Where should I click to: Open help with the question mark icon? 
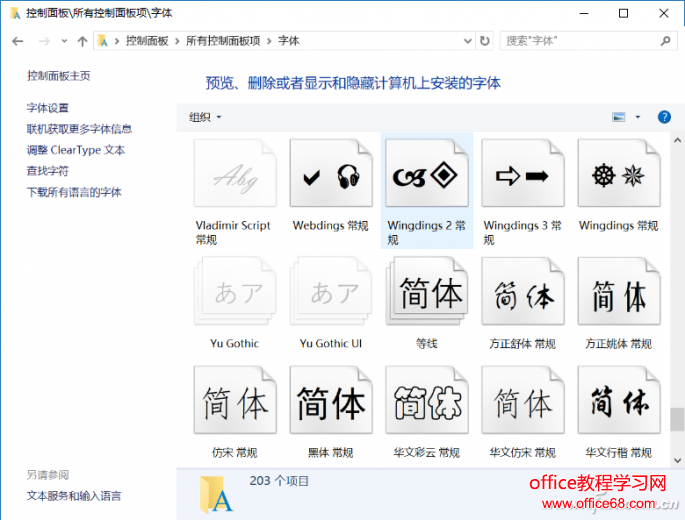(x=664, y=117)
